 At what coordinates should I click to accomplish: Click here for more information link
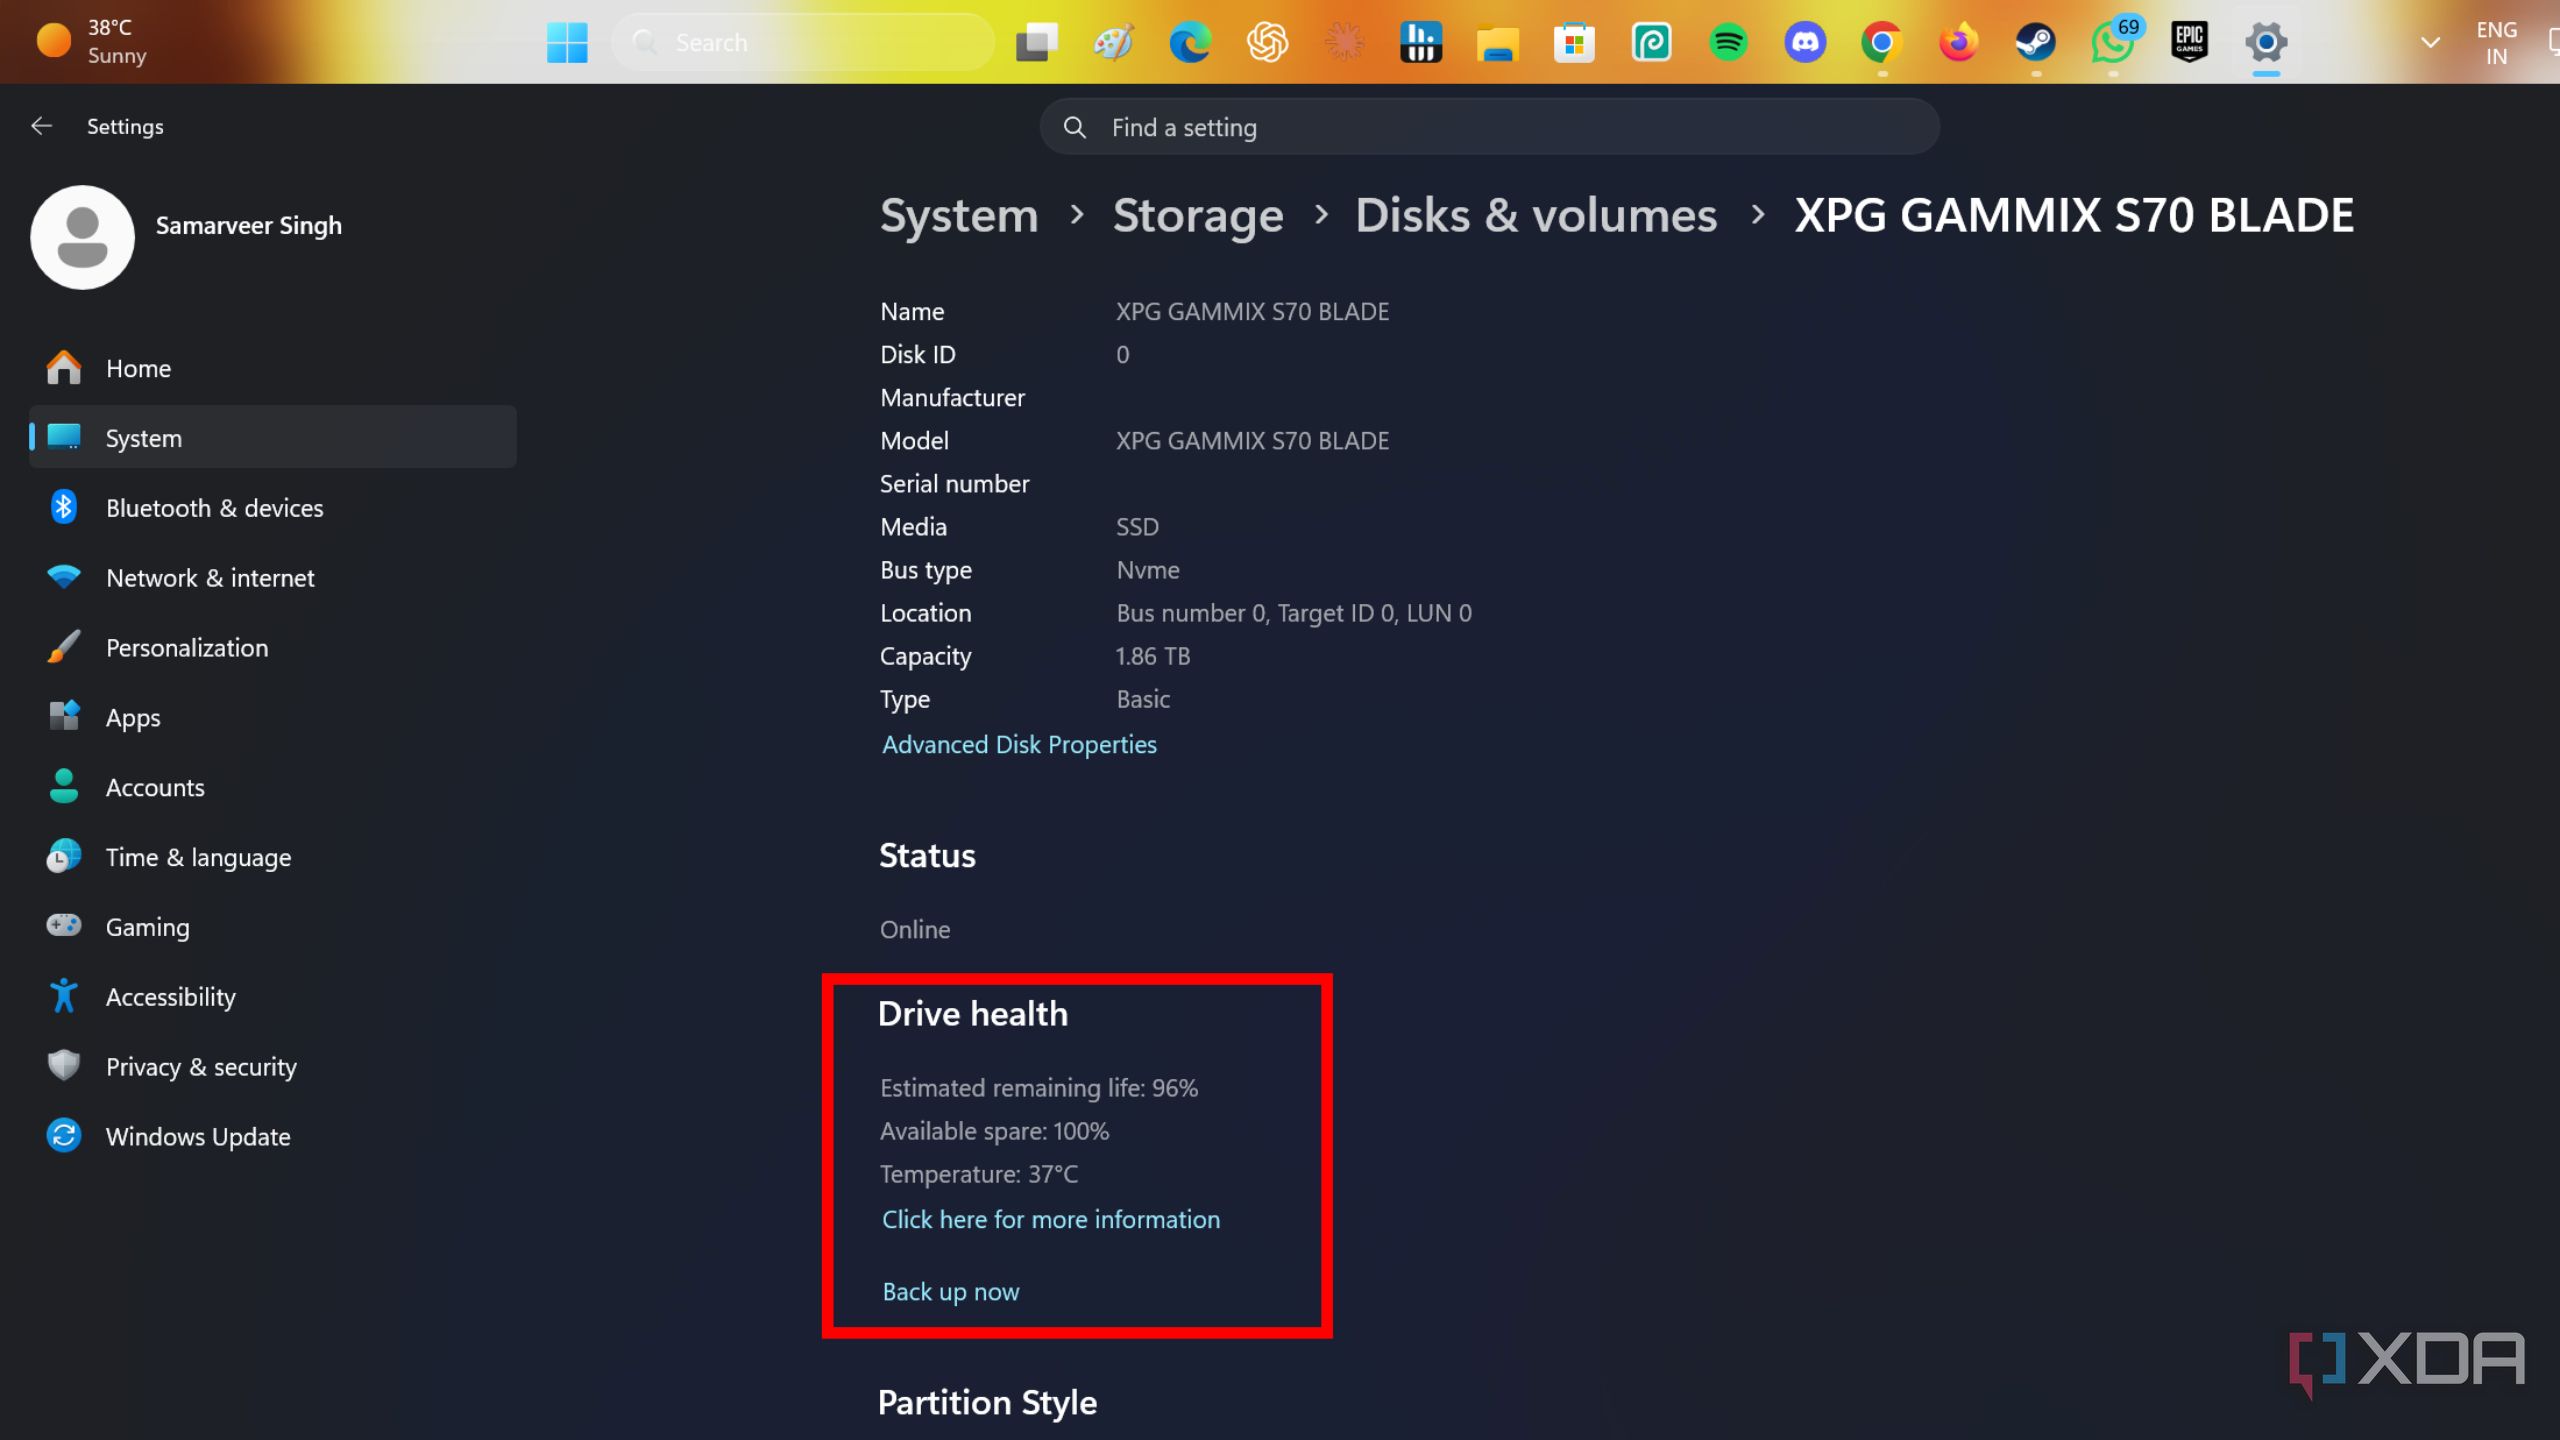pos(1051,1220)
